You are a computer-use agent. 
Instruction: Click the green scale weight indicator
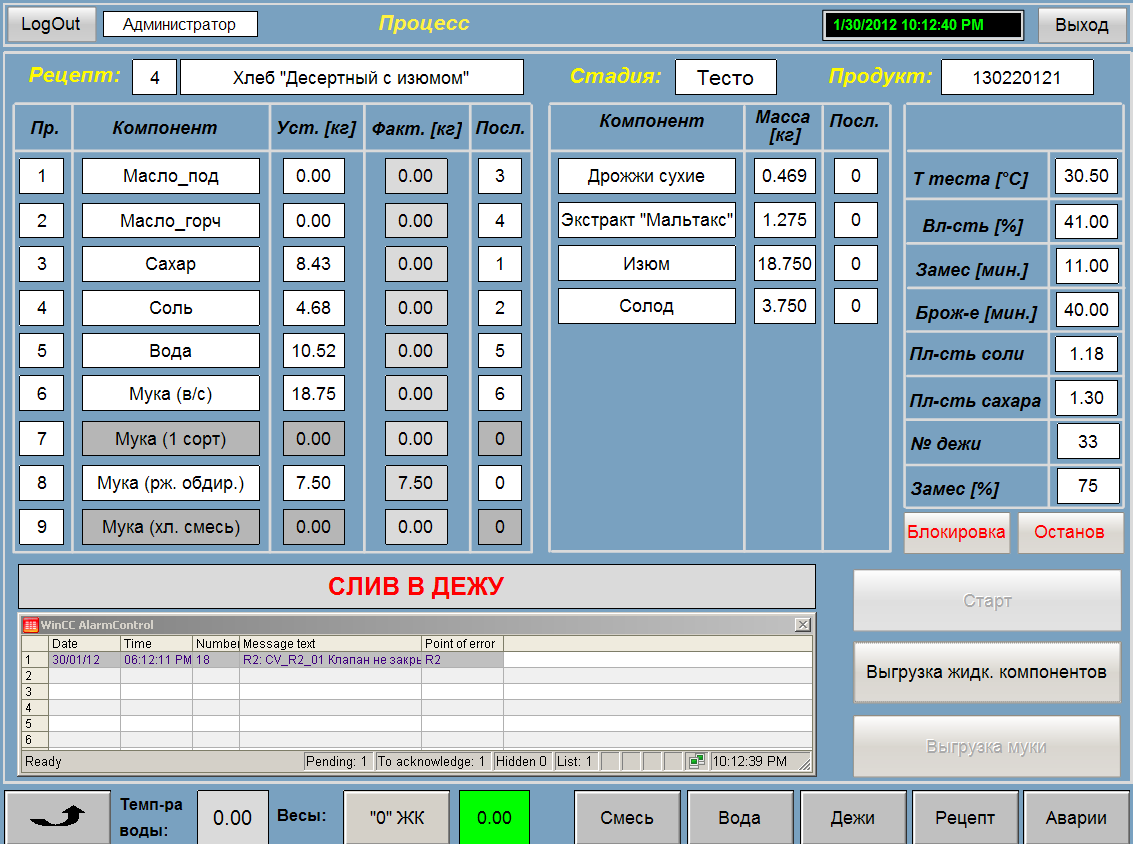click(494, 817)
